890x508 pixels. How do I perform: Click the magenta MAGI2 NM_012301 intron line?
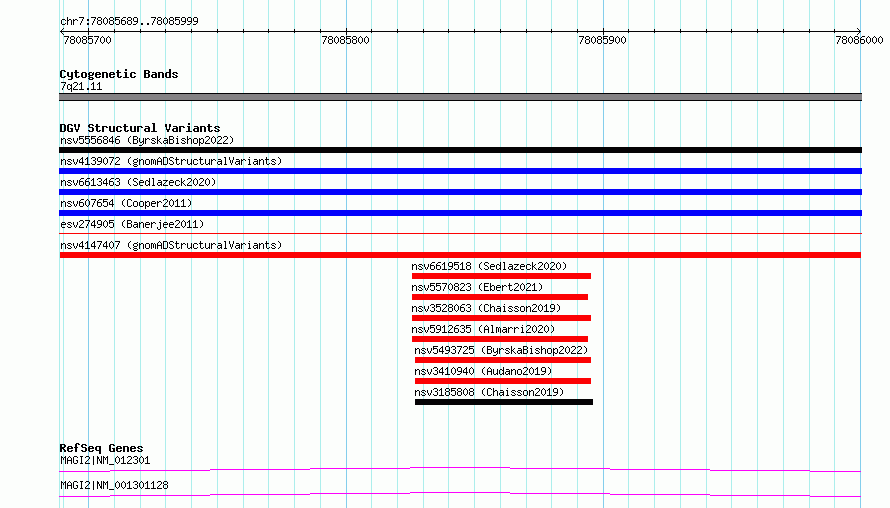(460, 469)
